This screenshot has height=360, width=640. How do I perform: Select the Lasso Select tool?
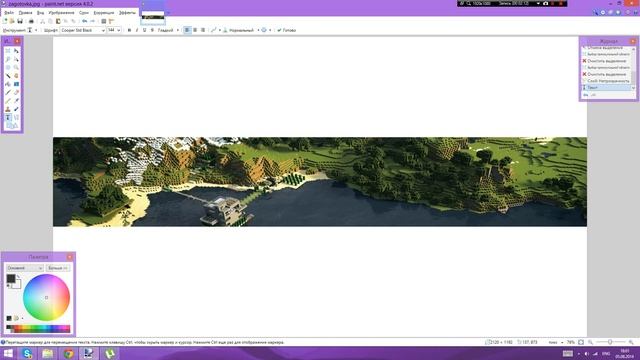(8, 59)
